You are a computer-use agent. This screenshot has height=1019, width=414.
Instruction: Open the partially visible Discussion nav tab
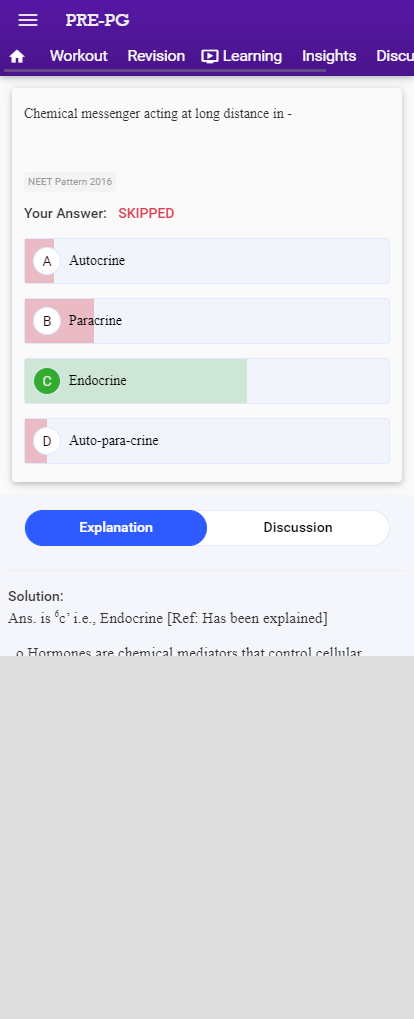395,56
